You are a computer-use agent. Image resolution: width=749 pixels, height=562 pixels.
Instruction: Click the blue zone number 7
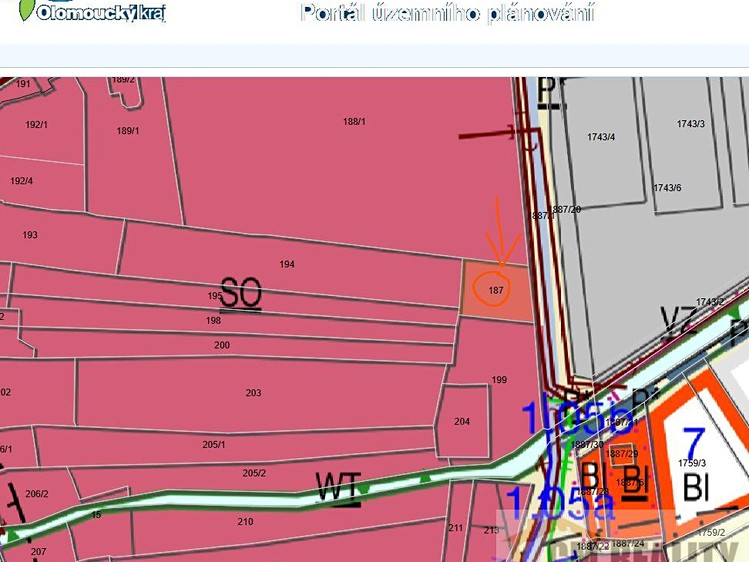[694, 442]
